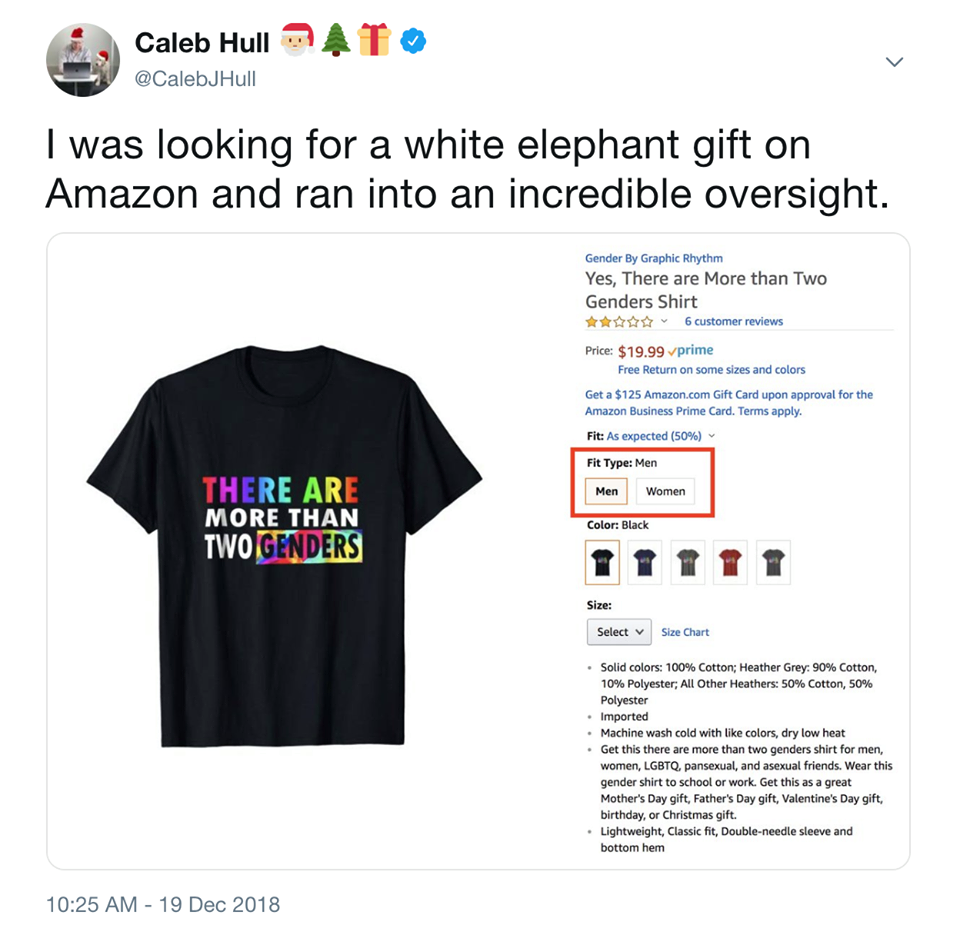Open the Size Chart link
Viewport: 960px width, 935px height.
[x=685, y=632]
